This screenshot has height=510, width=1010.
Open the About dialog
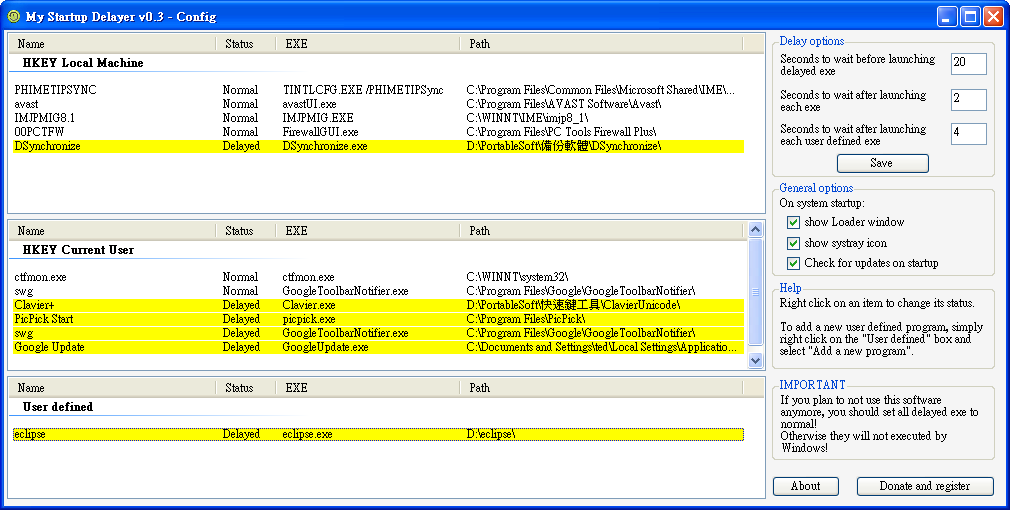(806, 487)
